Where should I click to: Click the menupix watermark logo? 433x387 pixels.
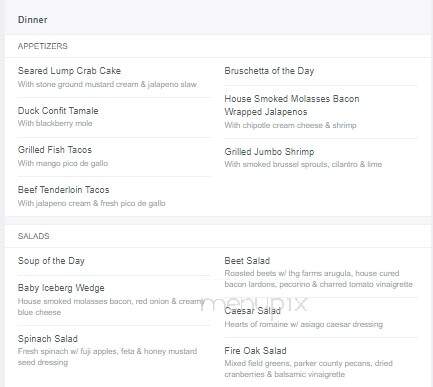pyautogui.click(x=253, y=303)
